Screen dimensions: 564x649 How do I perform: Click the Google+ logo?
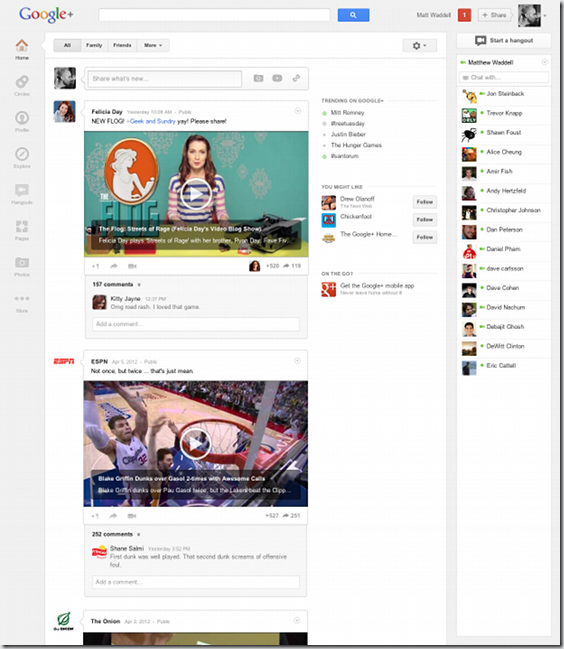pos(46,15)
